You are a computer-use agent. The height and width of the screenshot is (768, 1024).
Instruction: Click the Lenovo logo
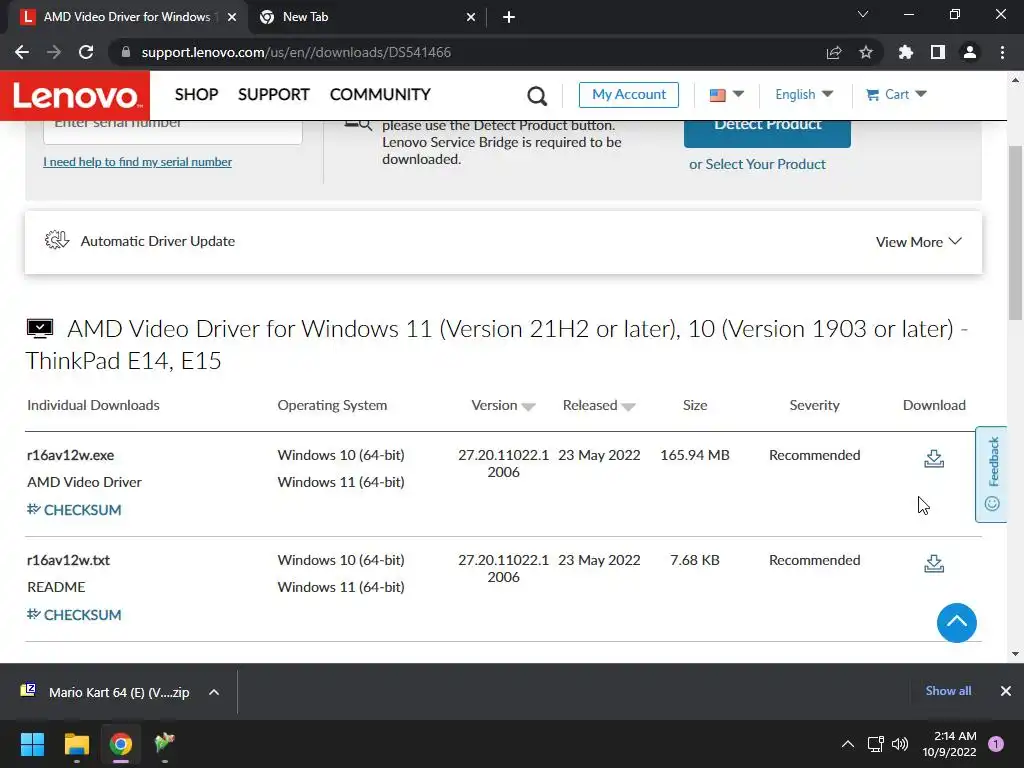[75, 96]
